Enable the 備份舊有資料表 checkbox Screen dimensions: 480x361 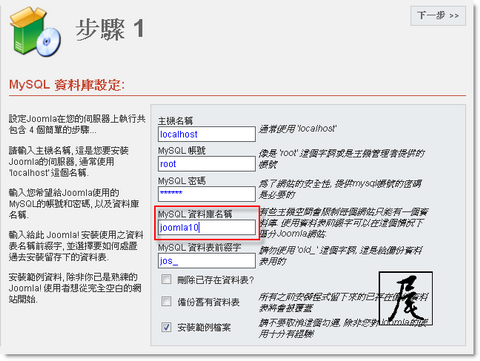(x=166, y=301)
